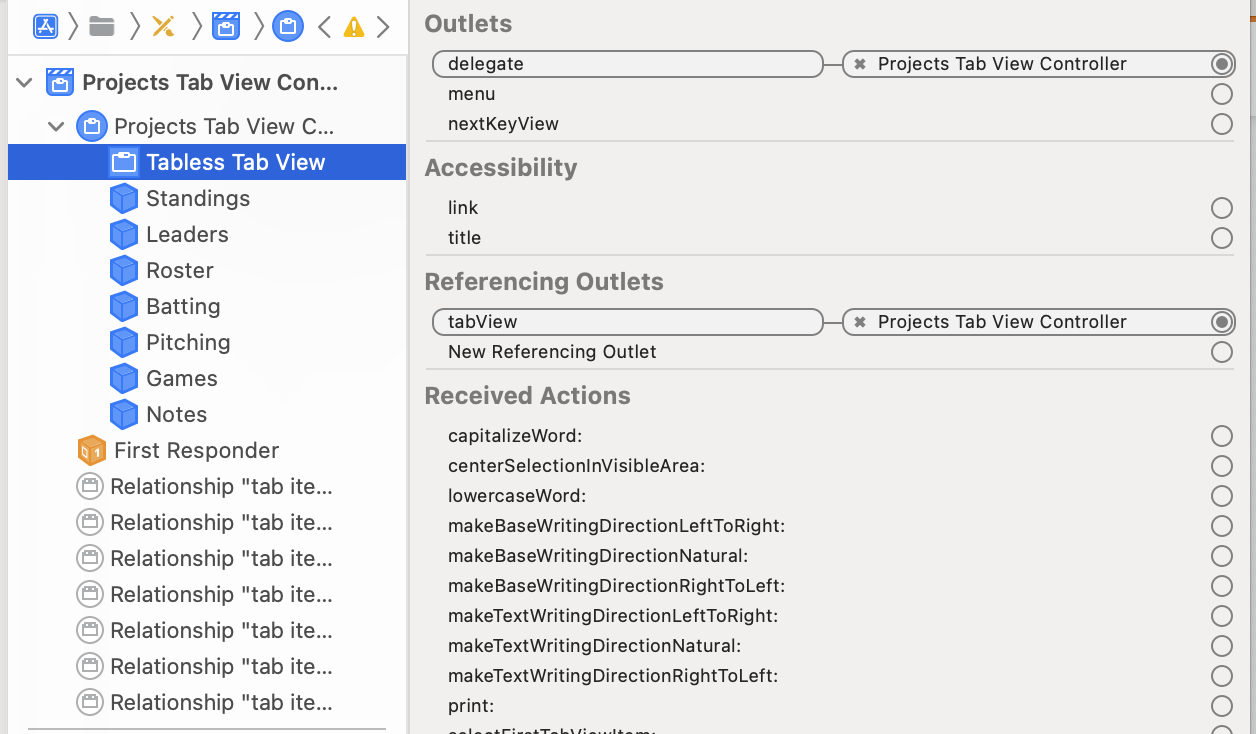The height and width of the screenshot is (734, 1256).
Task: Click the last Relationship "tab ite..." icon
Action: pos(90,702)
